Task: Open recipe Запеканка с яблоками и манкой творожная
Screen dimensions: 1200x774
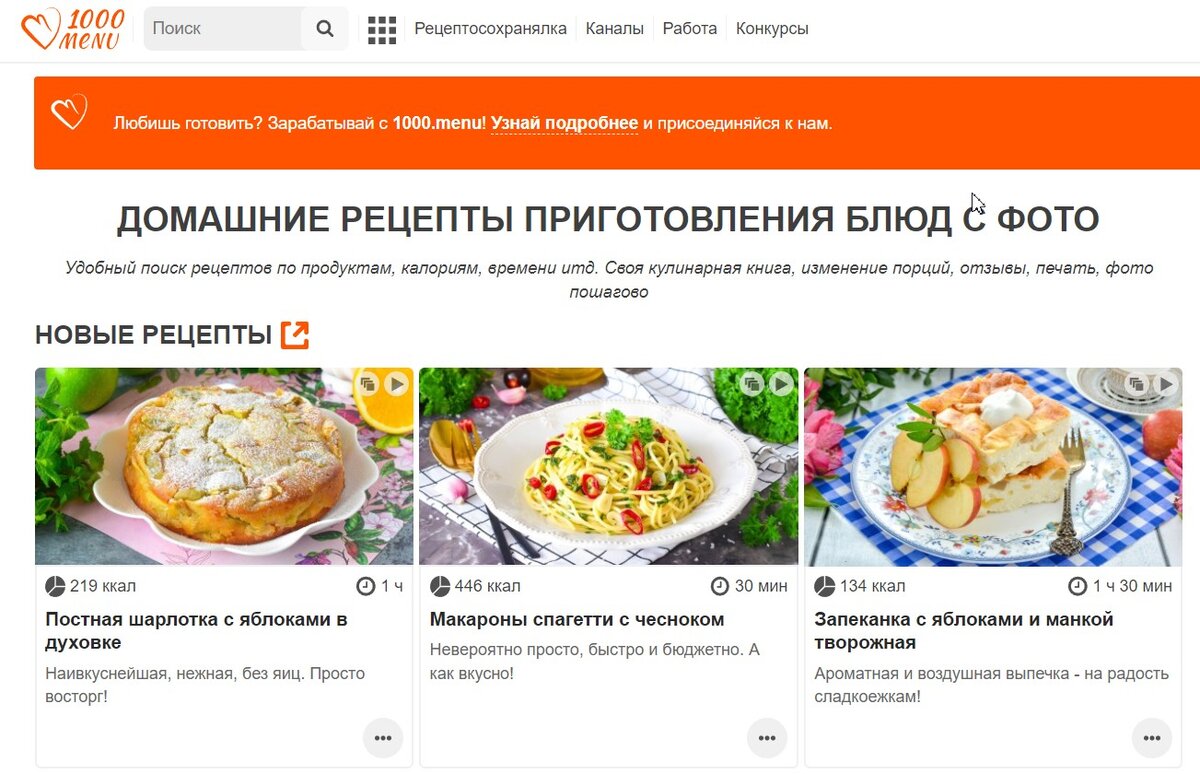Action: [964, 631]
